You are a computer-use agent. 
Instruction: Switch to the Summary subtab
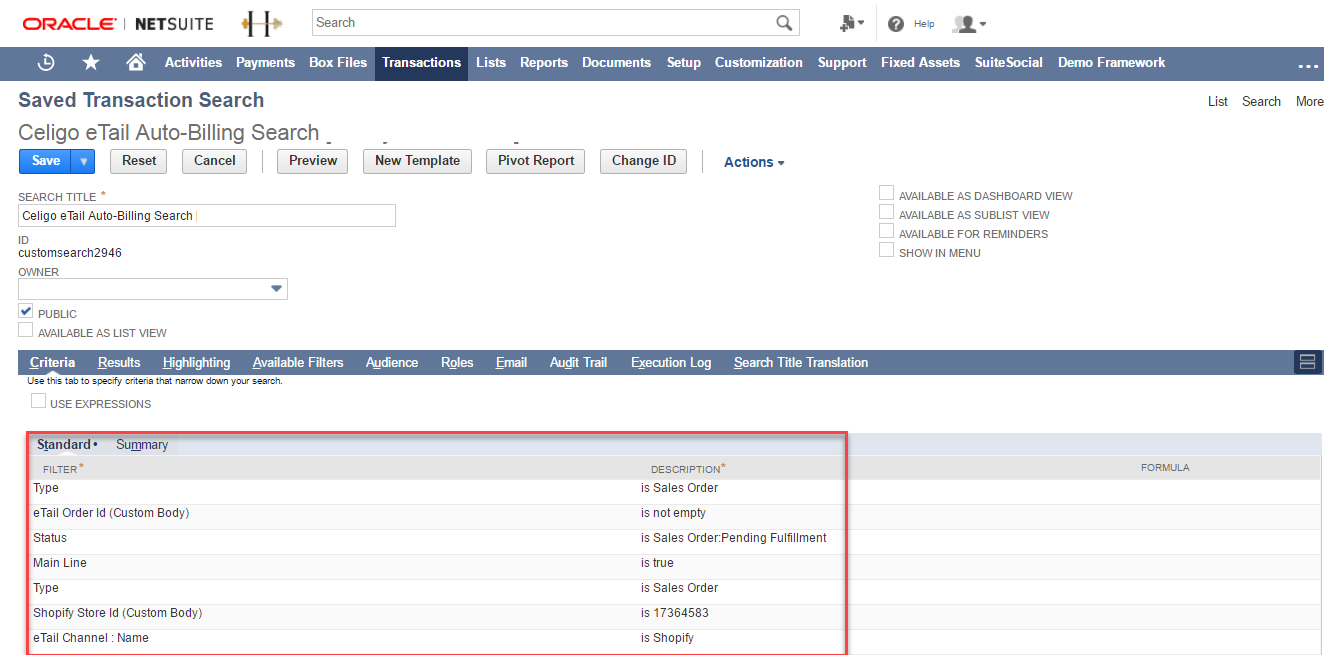click(142, 445)
